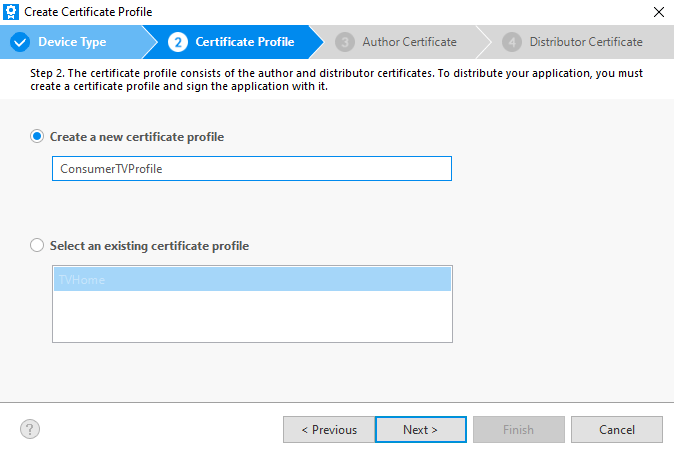674x455 pixels.
Task: Cancel the certificate profile wizard
Action: (x=617, y=429)
